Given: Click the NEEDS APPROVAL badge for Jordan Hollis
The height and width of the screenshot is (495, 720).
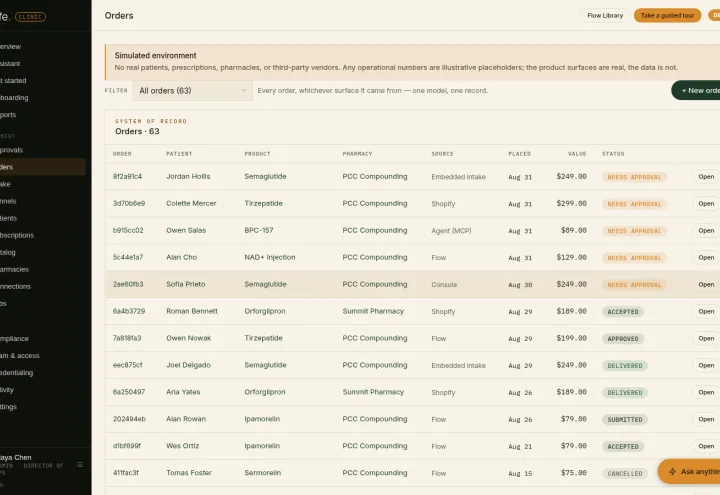Looking at the screenshot, I should pos(634,177).
